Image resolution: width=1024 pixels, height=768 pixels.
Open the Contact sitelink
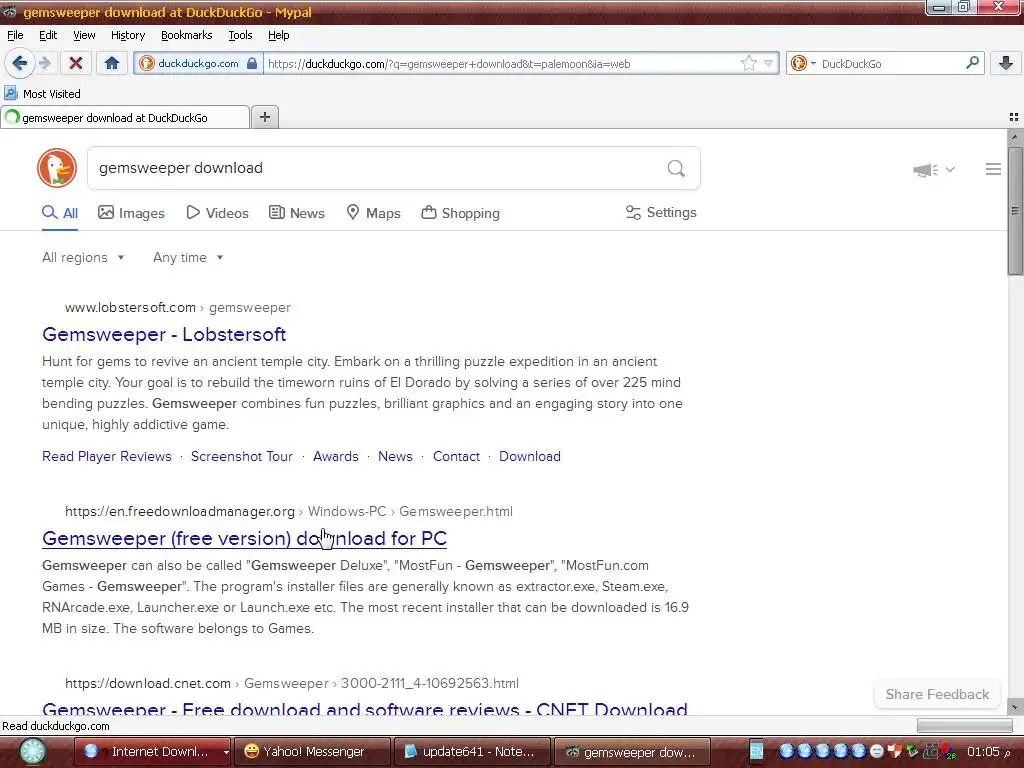(x=456, y=456)
